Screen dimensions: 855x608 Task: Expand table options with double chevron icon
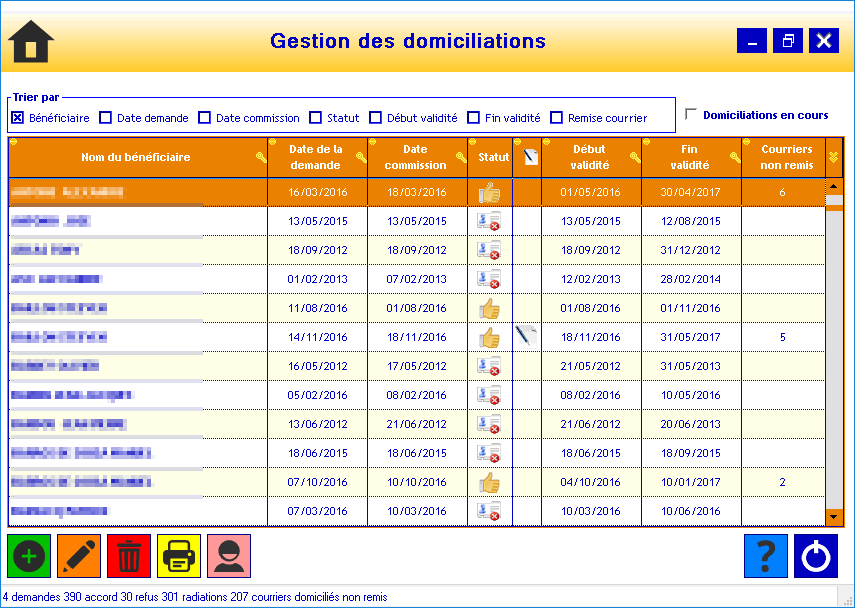(x=834, y=157)
